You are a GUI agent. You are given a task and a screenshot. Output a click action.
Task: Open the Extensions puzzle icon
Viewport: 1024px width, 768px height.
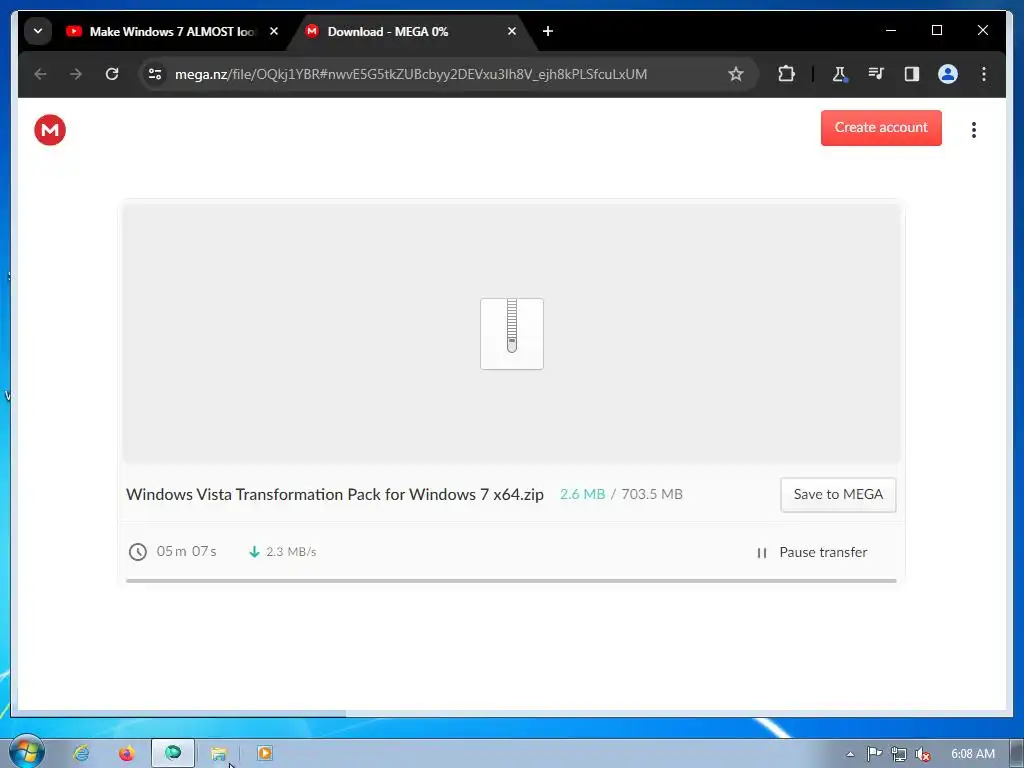(x=786, y=74)
